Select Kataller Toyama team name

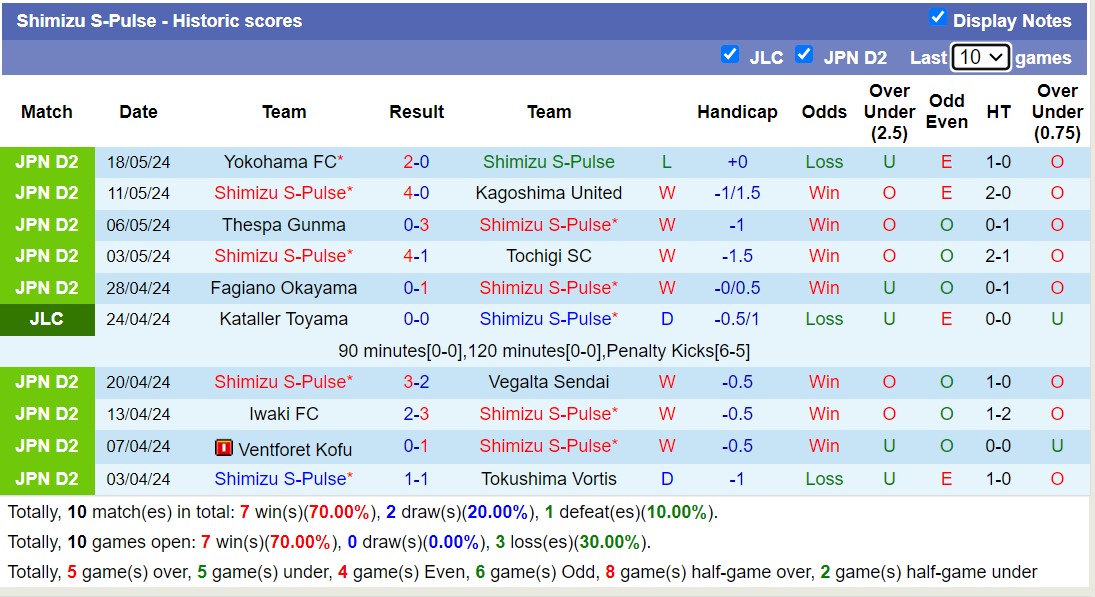pos(284,319)
